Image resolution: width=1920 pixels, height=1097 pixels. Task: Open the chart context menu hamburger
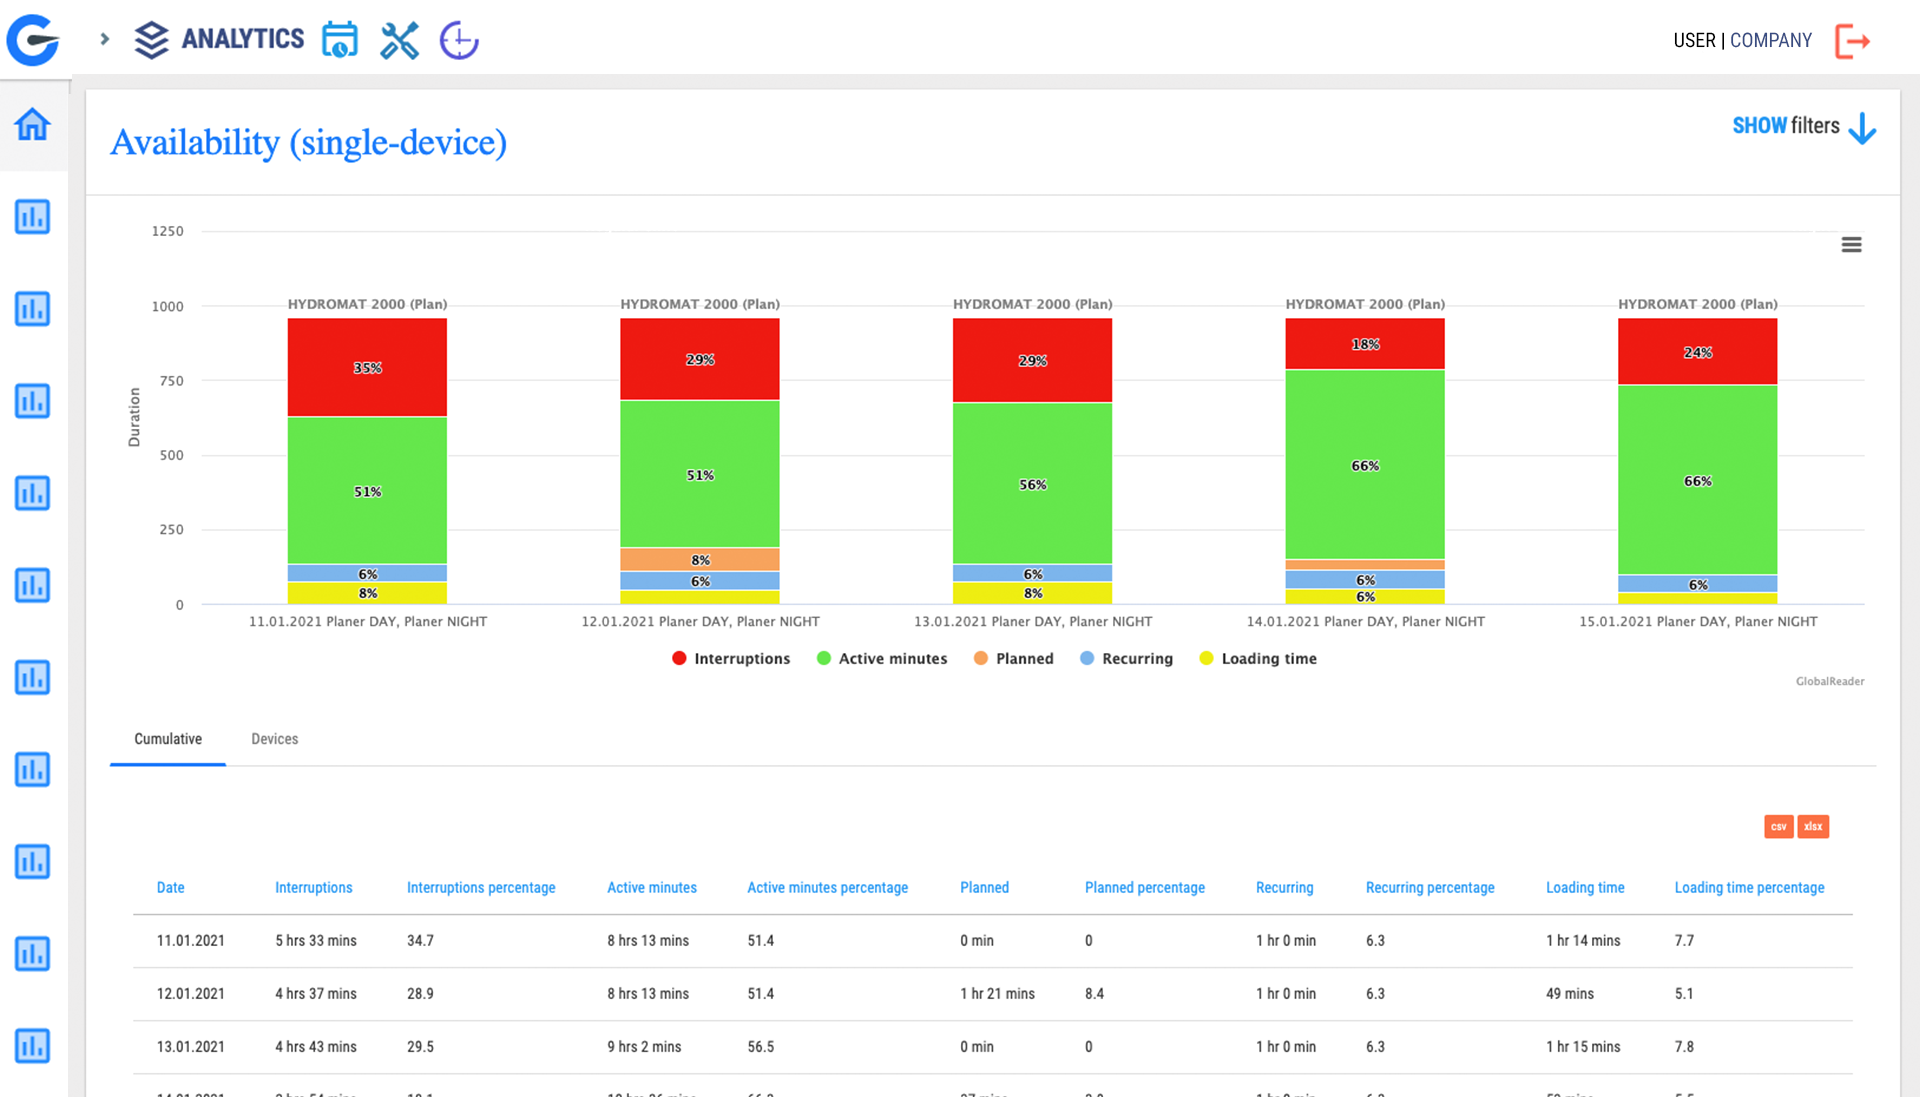coord(1851,244)
